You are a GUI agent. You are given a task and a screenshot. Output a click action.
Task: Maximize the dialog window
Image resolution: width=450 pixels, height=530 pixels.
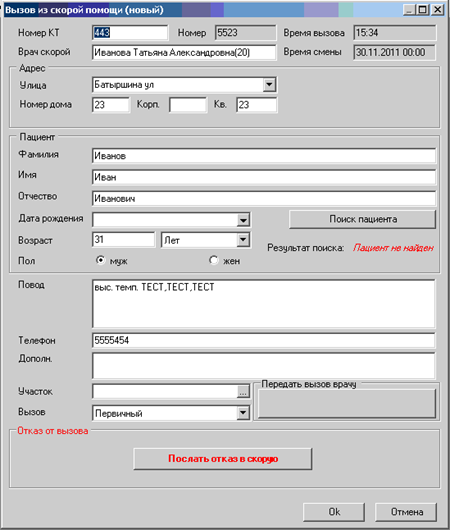[423, 9]
